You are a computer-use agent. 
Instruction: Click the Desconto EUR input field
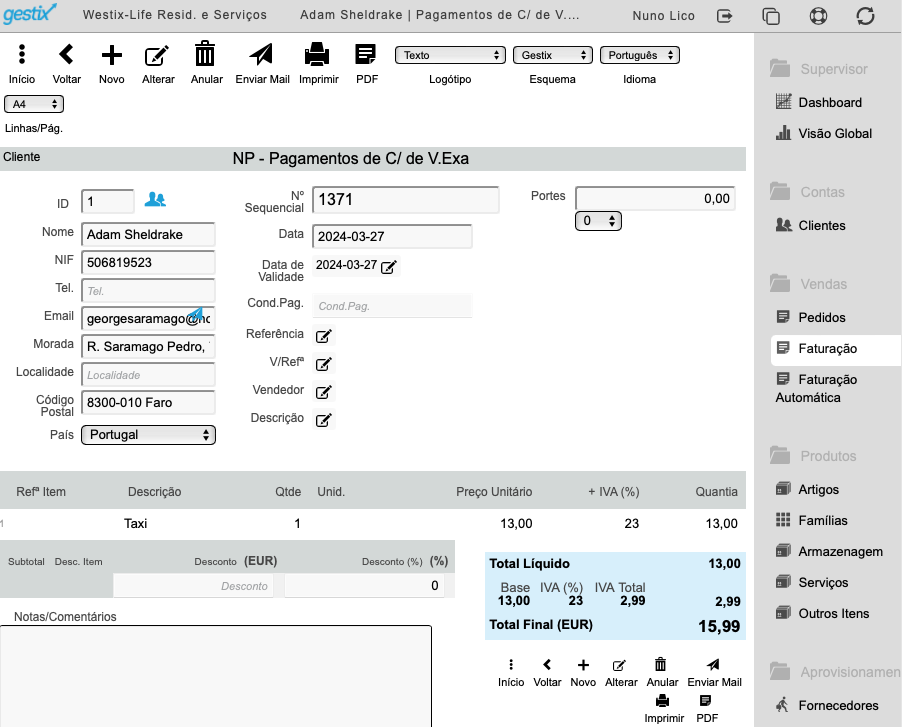(193, 586)
